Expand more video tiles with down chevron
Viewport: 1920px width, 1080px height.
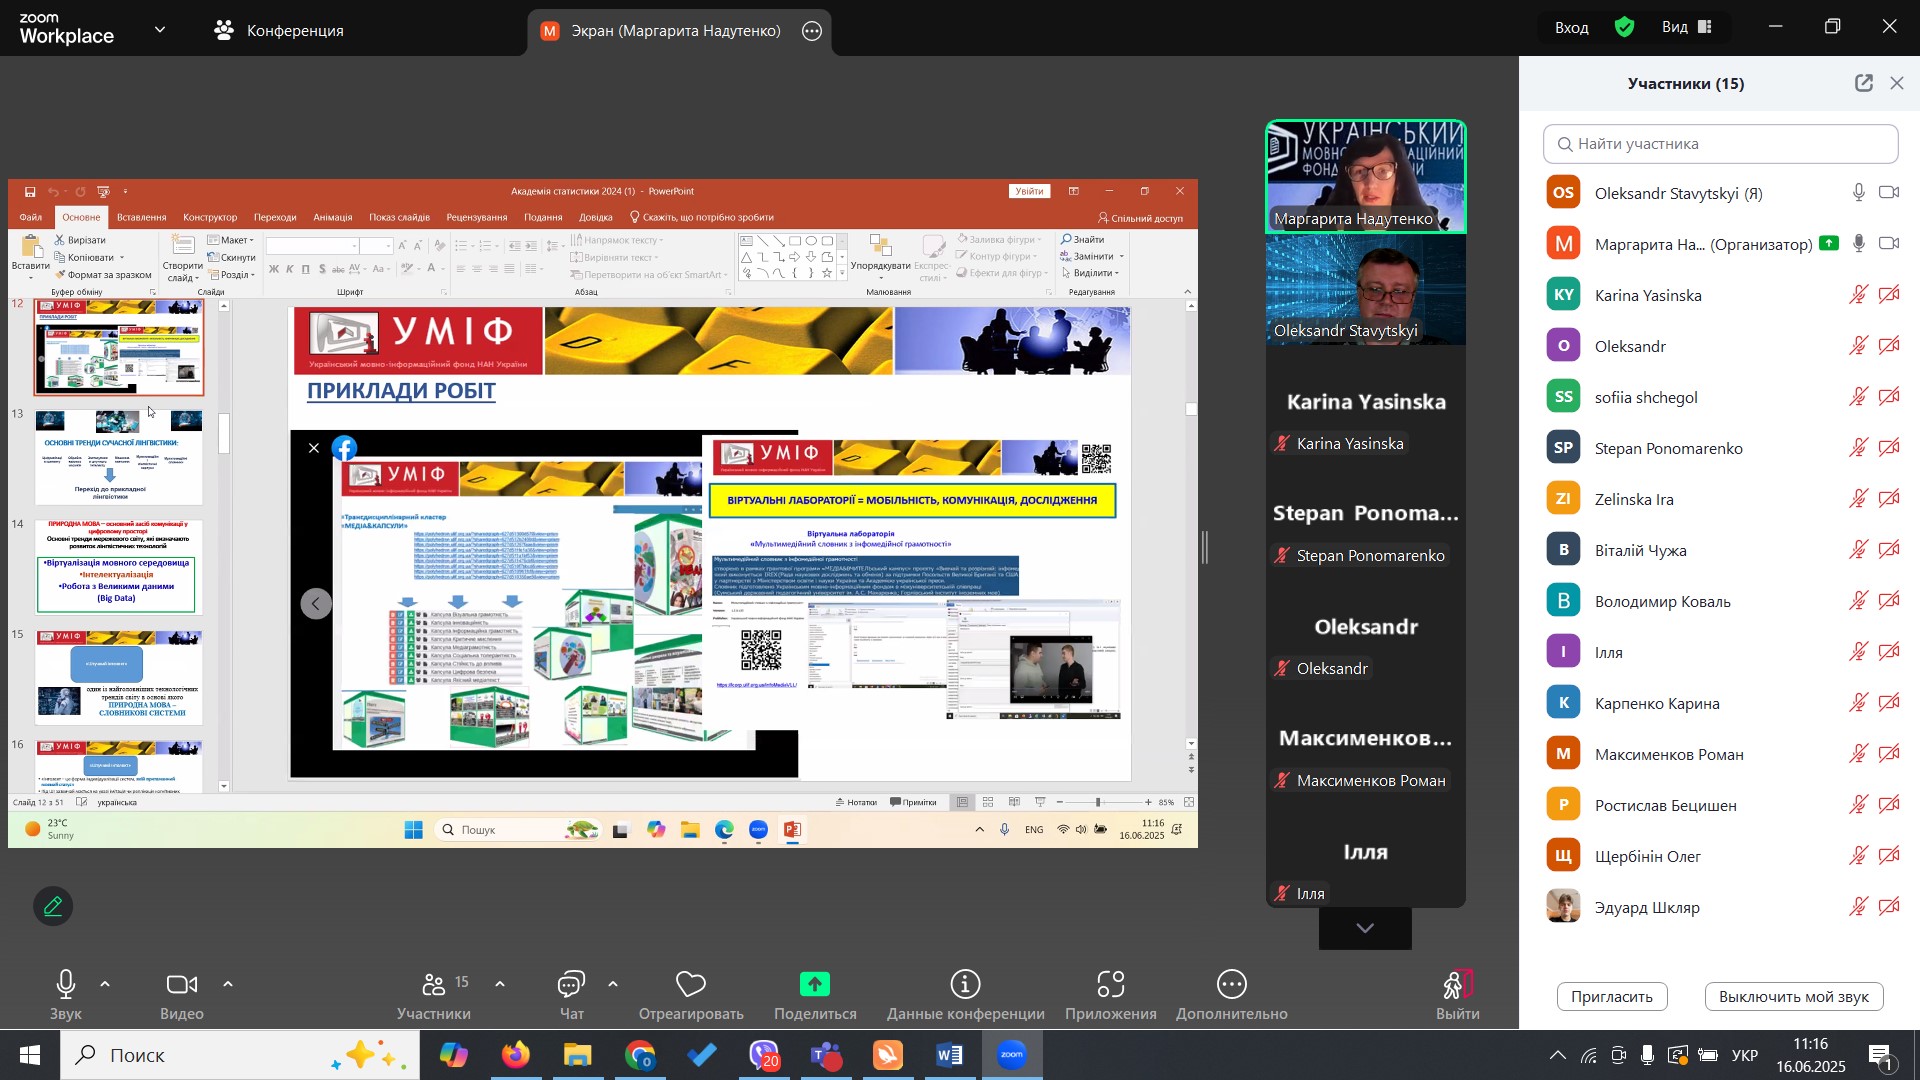click(1365, 929)
